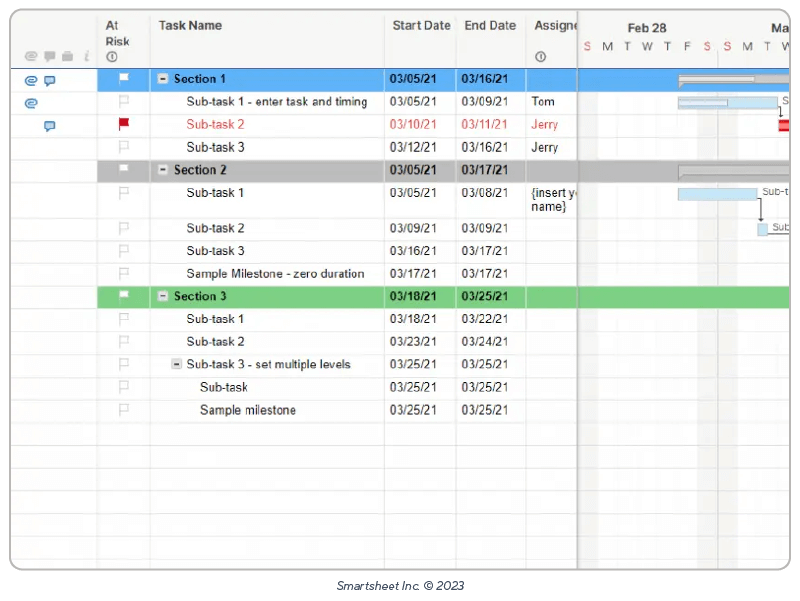Click the attachment paperclip icon in the header

click(30, 56)
